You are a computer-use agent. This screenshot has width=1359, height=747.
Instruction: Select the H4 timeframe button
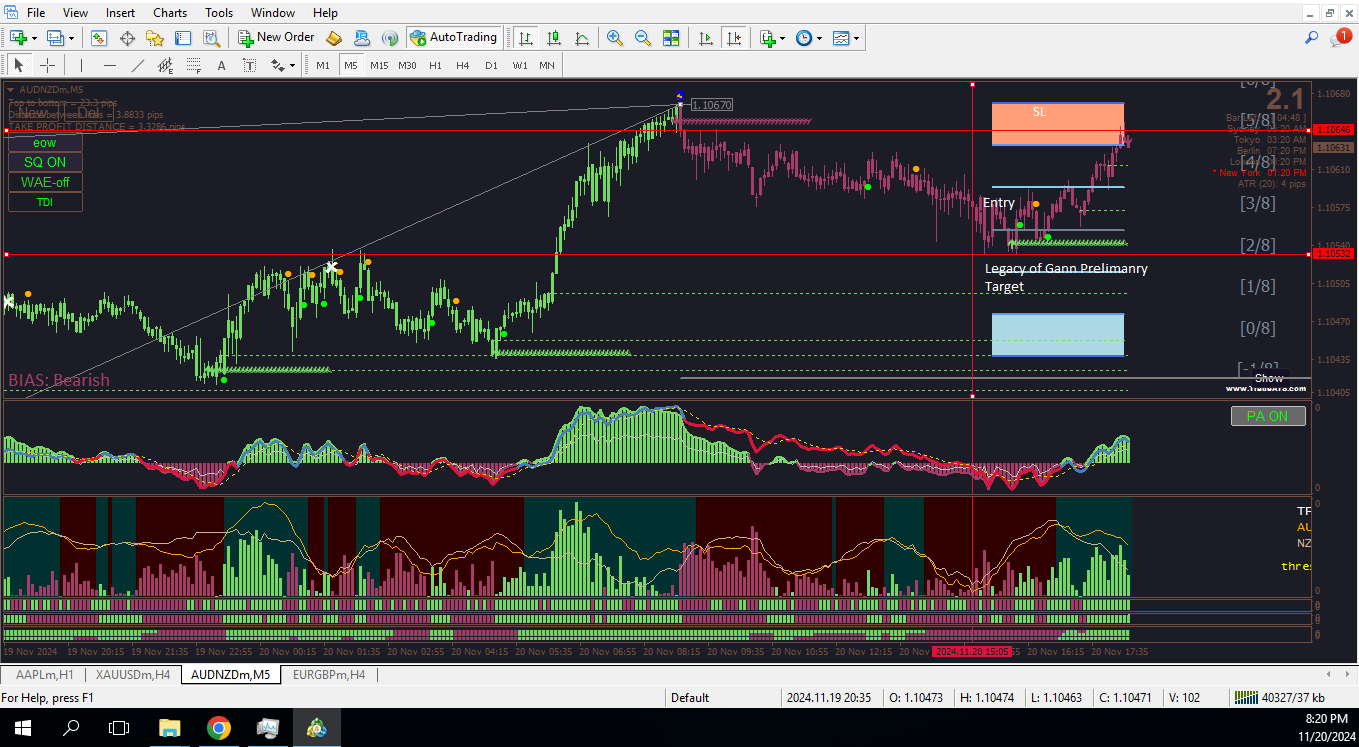[x=462, y=65]
